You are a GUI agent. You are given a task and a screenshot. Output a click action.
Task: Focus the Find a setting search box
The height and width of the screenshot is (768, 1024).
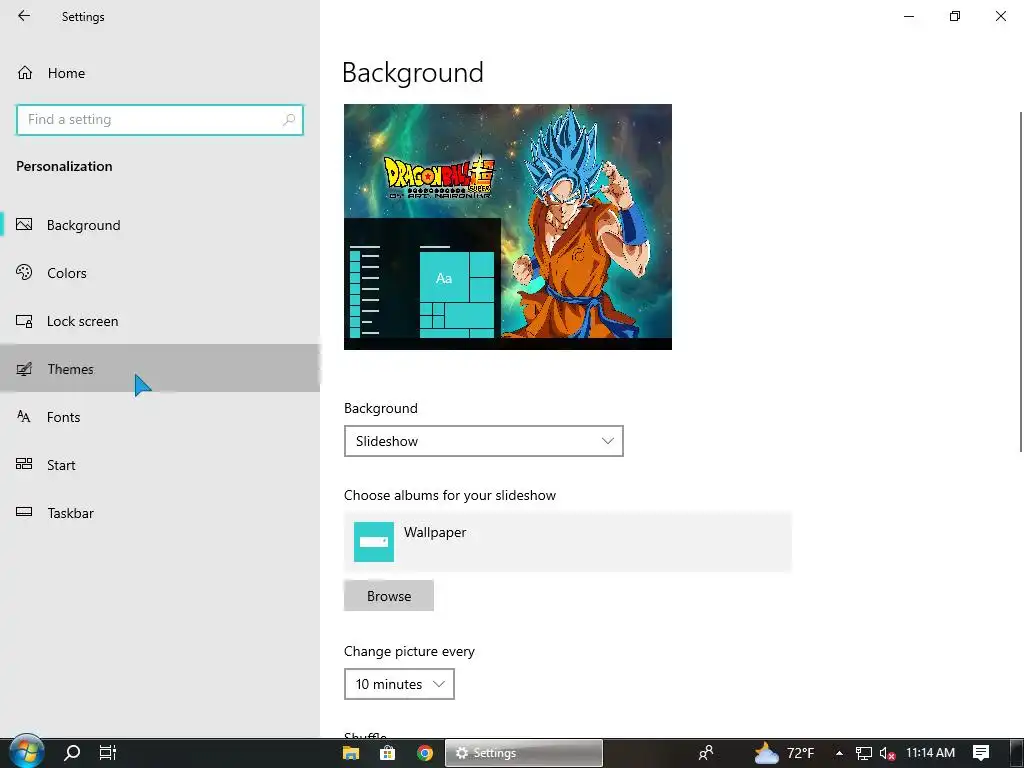(x=159, y=120)
